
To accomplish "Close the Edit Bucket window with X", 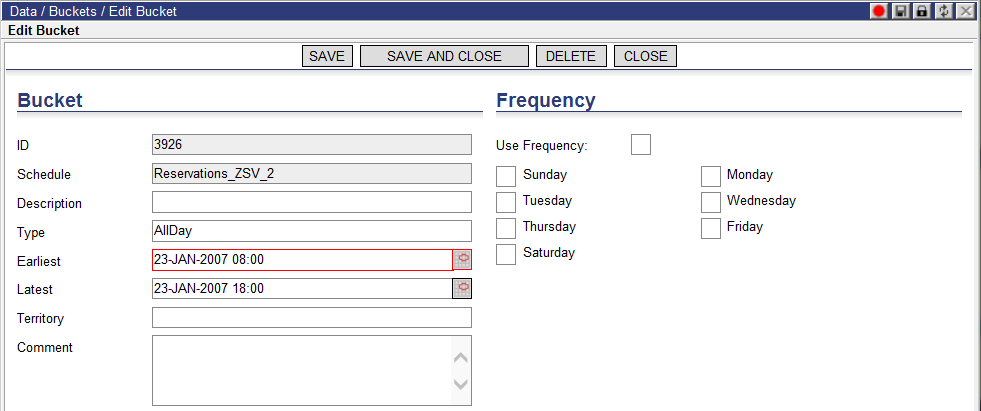I will (x=964, y=11).
